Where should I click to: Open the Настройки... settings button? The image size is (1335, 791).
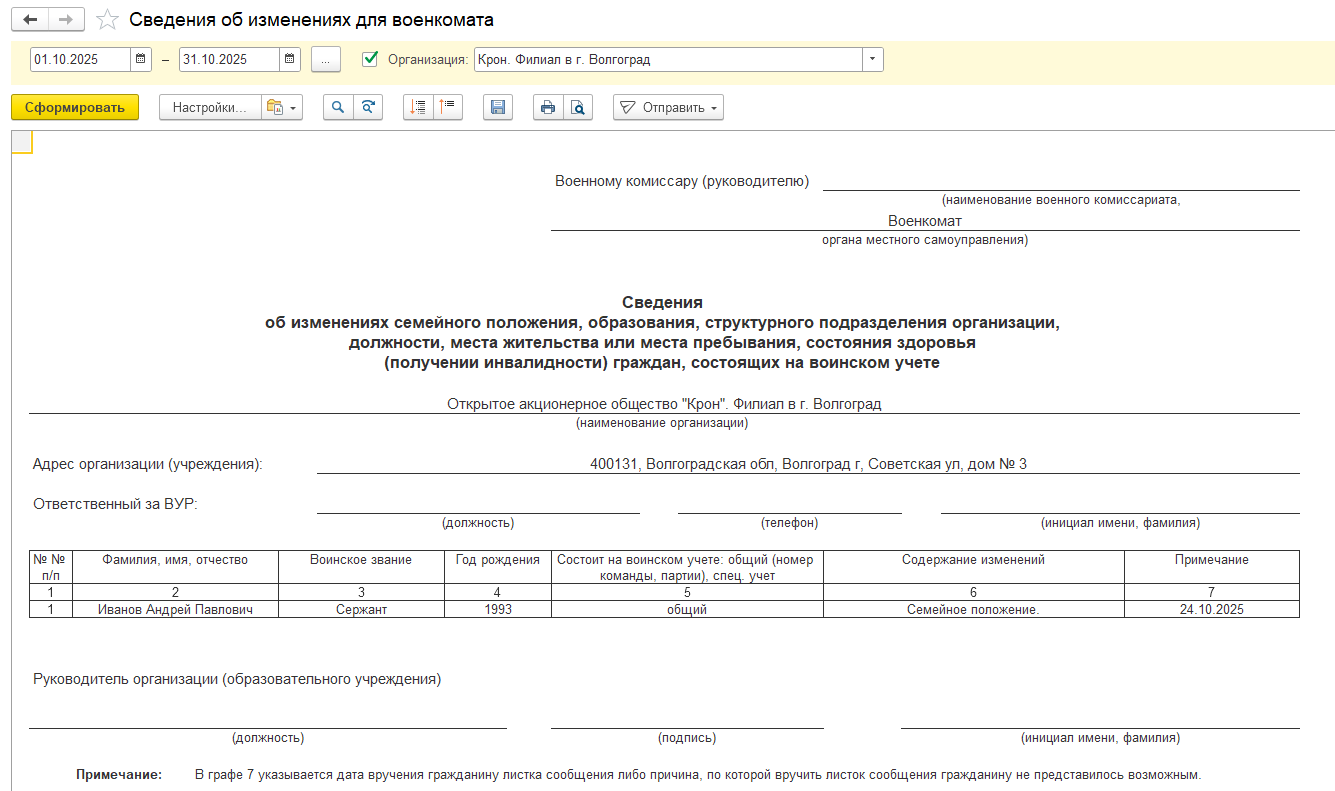coord(210,108)
